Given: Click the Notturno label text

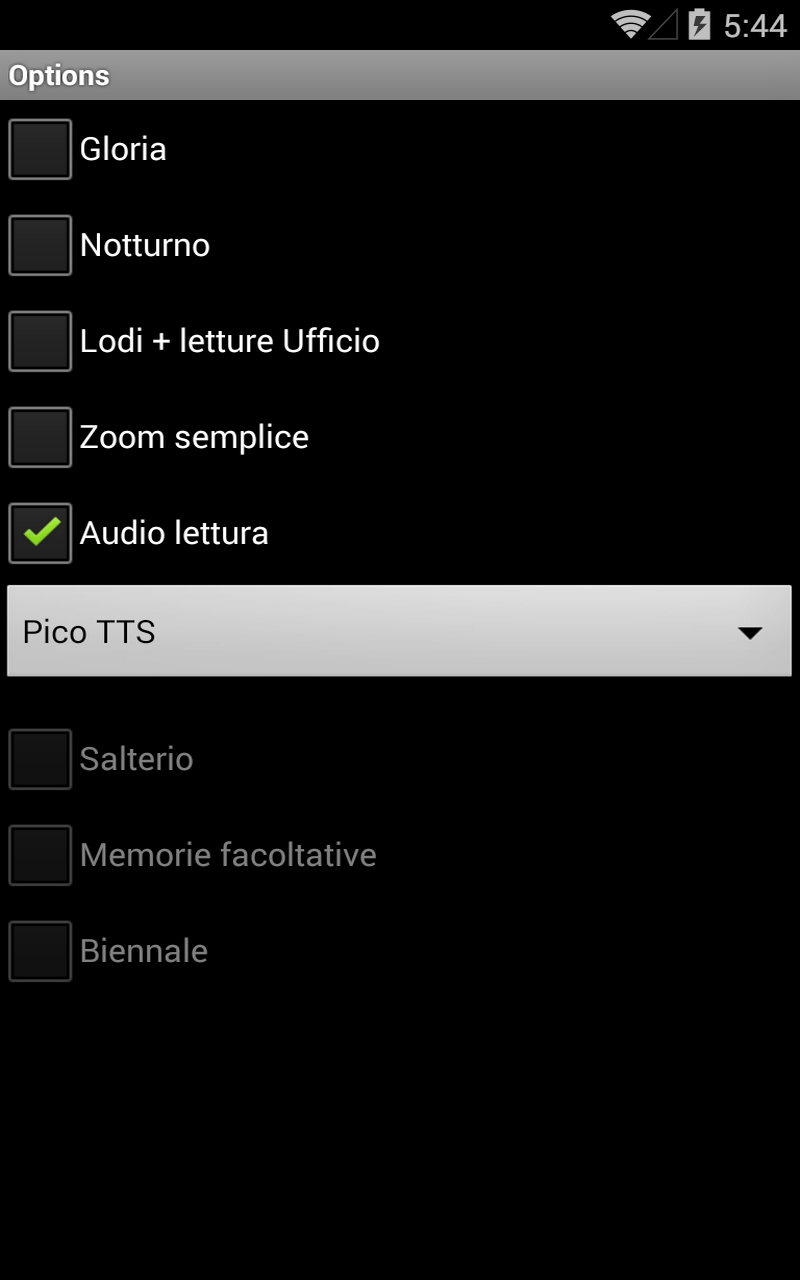Looking at the screenshot, I should pyautogui.click(x=145, y=245).
